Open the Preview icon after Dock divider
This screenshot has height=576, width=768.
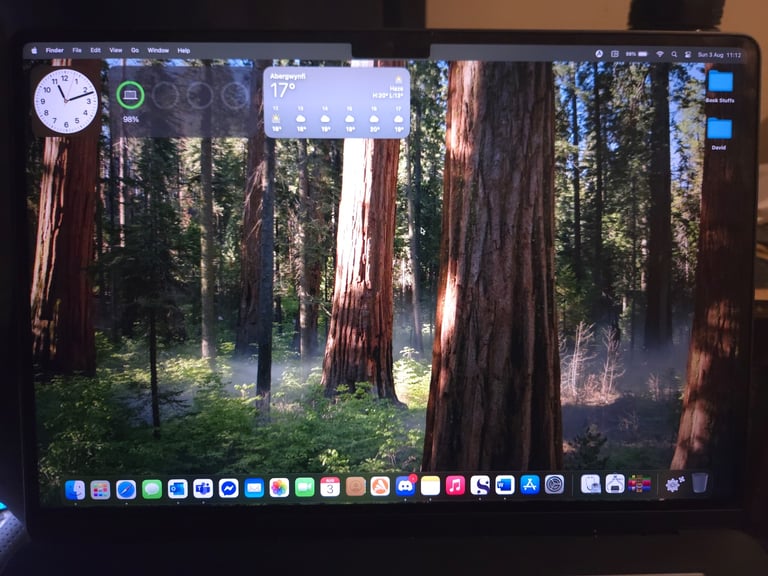(x=591, y=484)
